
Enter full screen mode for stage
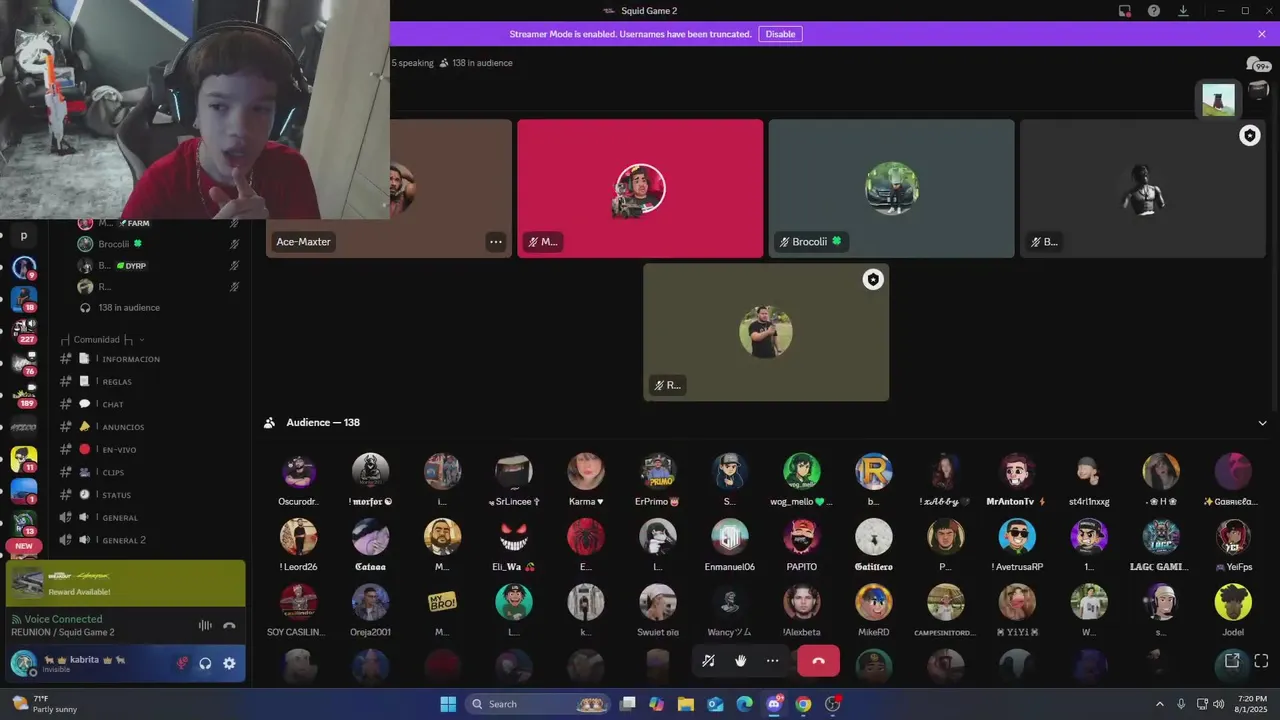(1261, 660)
